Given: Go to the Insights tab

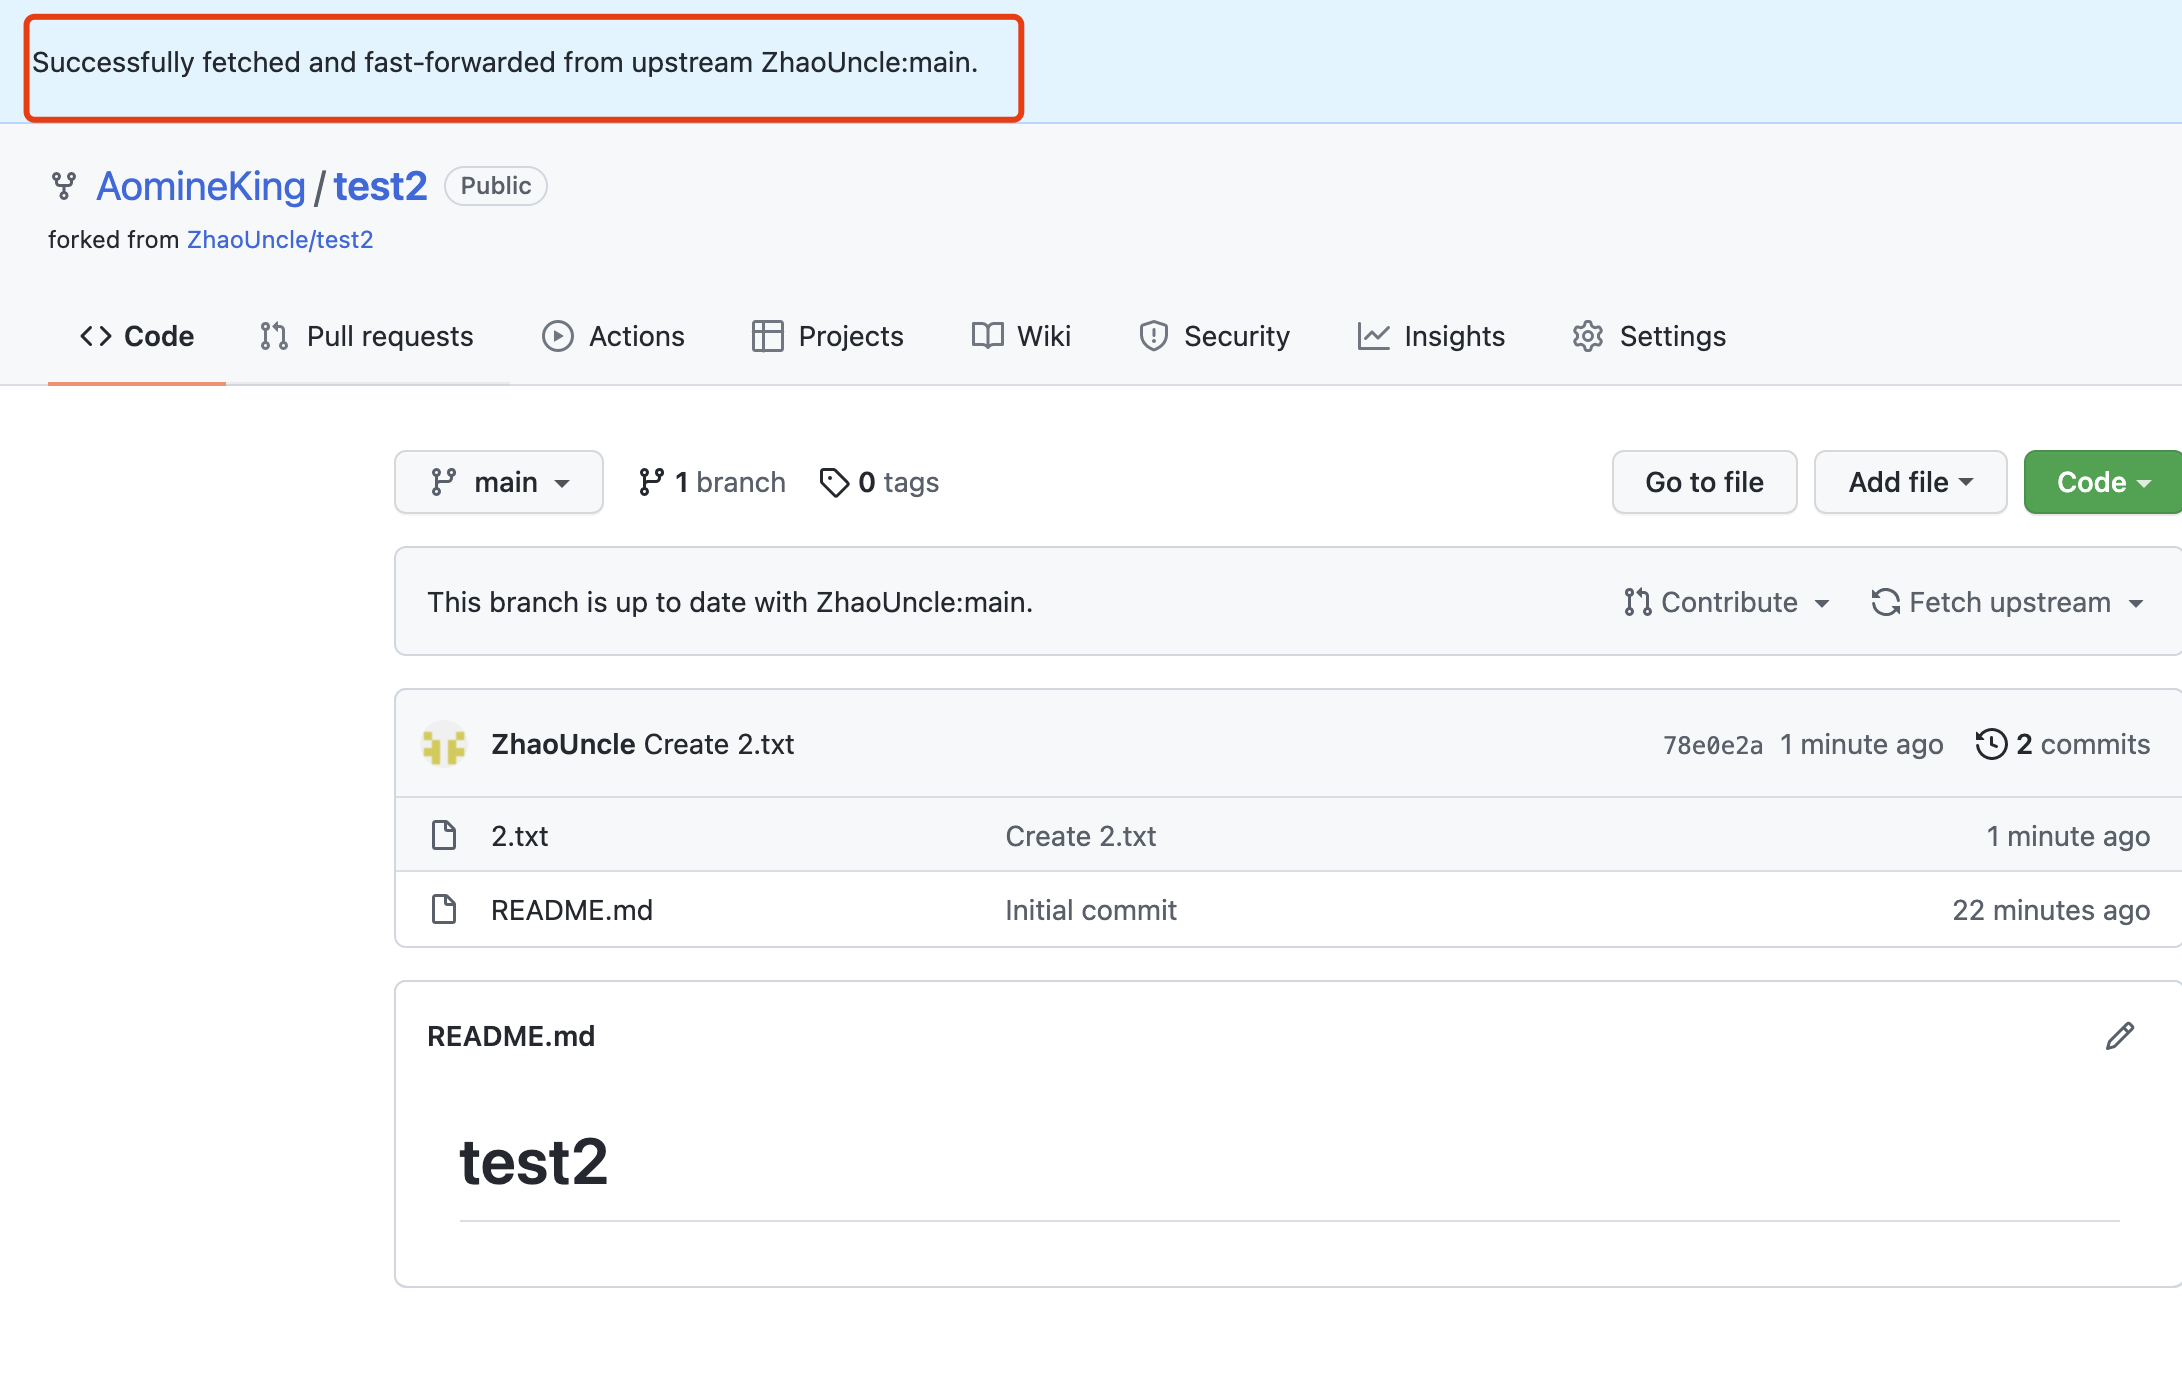Looking at the screenshot, I should [1431, 336].
